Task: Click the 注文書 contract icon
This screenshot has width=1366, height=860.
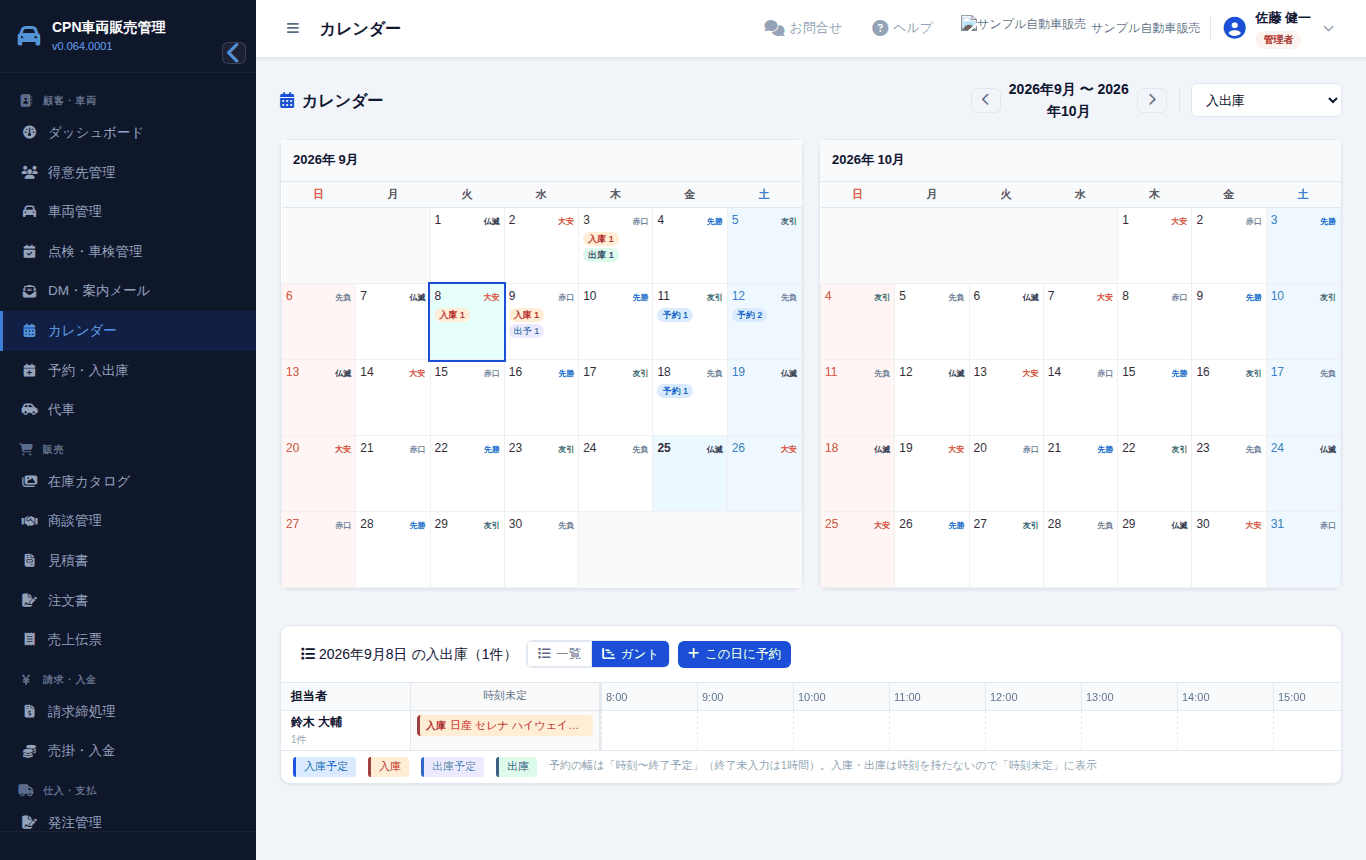Action: pyautogui.click(x=29, y=600)
